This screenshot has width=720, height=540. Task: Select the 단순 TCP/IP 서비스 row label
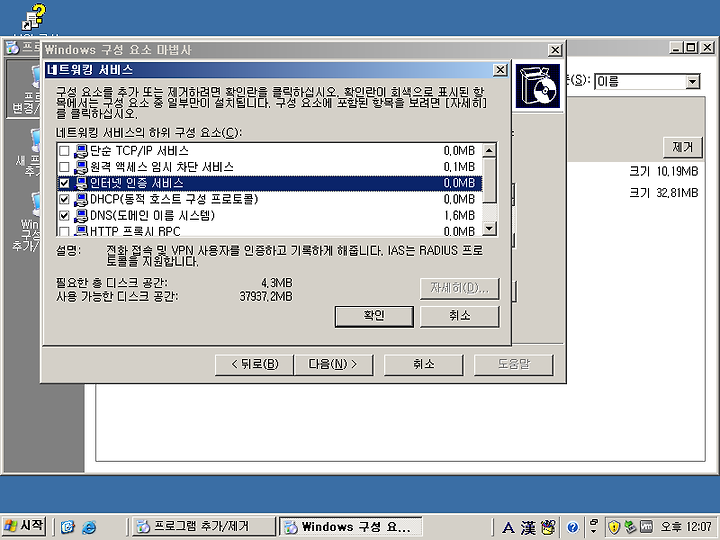click(x=139, y=151)
